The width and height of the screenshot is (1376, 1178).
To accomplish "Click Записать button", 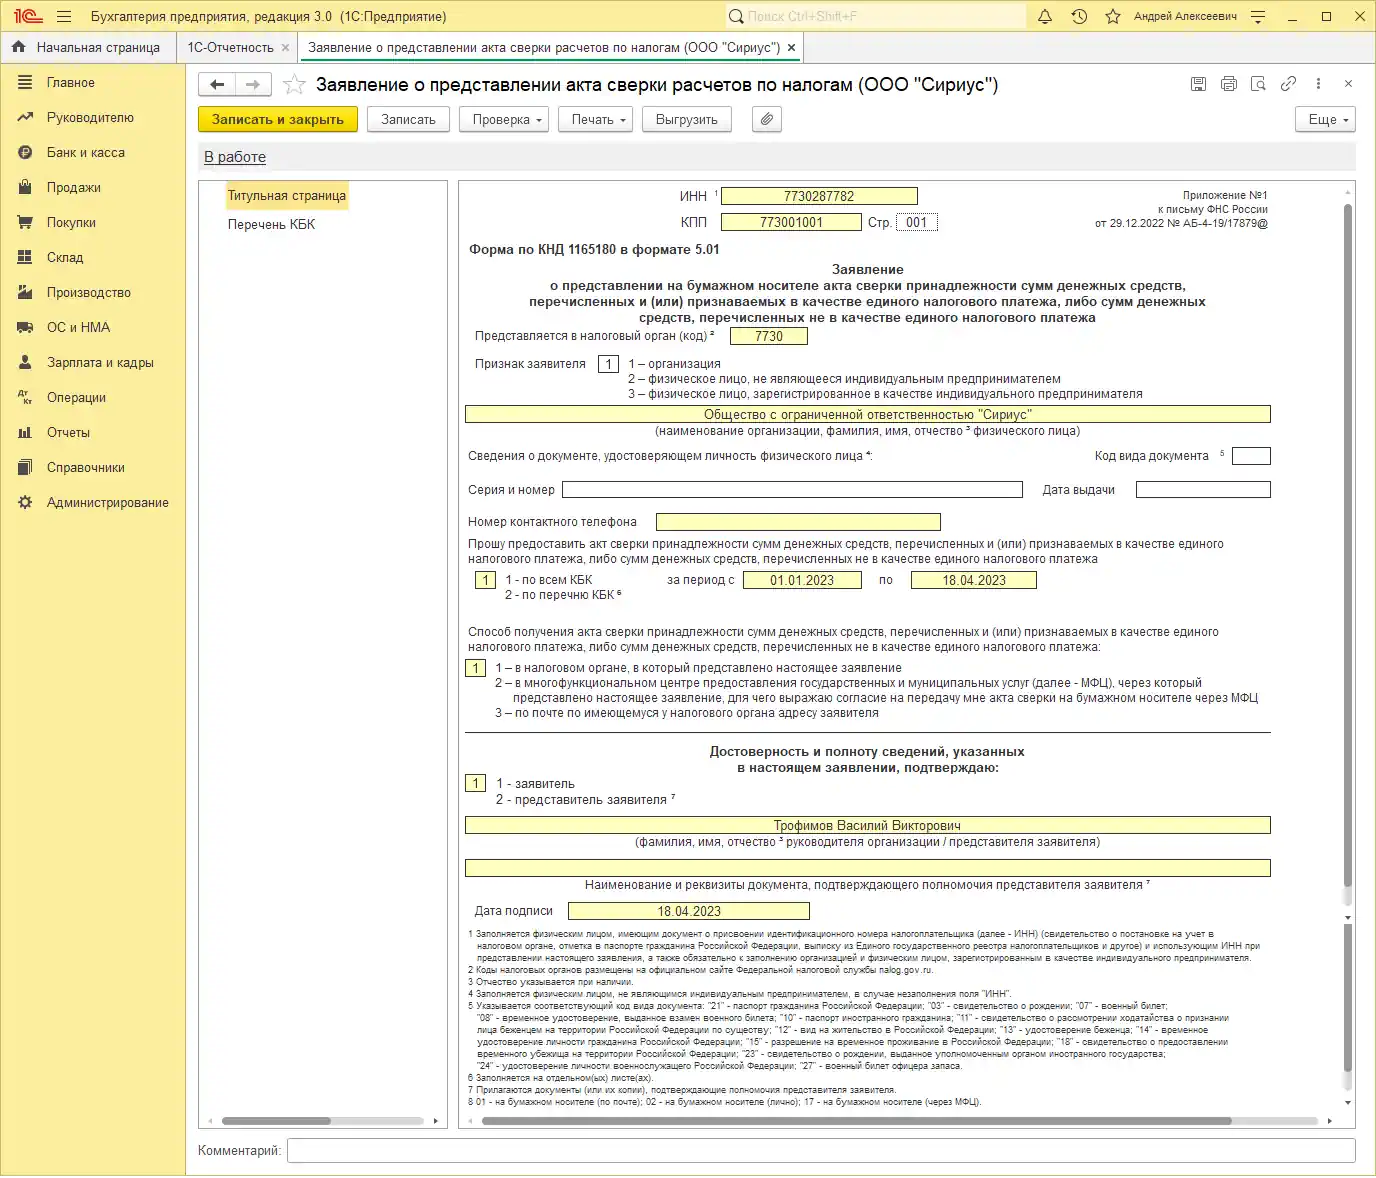I will tap(408, 119).
